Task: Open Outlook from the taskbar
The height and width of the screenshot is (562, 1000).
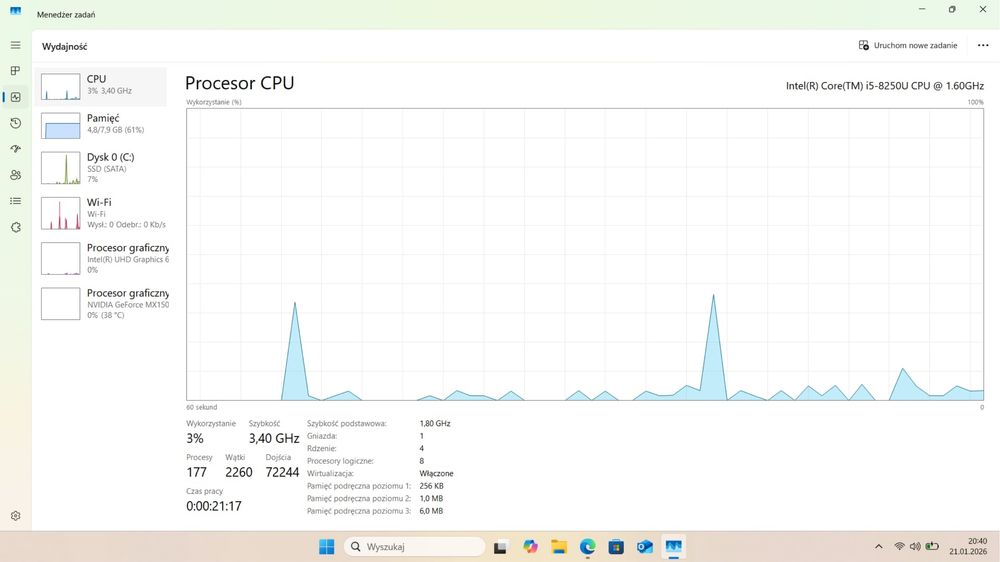Action: (645, 547)
